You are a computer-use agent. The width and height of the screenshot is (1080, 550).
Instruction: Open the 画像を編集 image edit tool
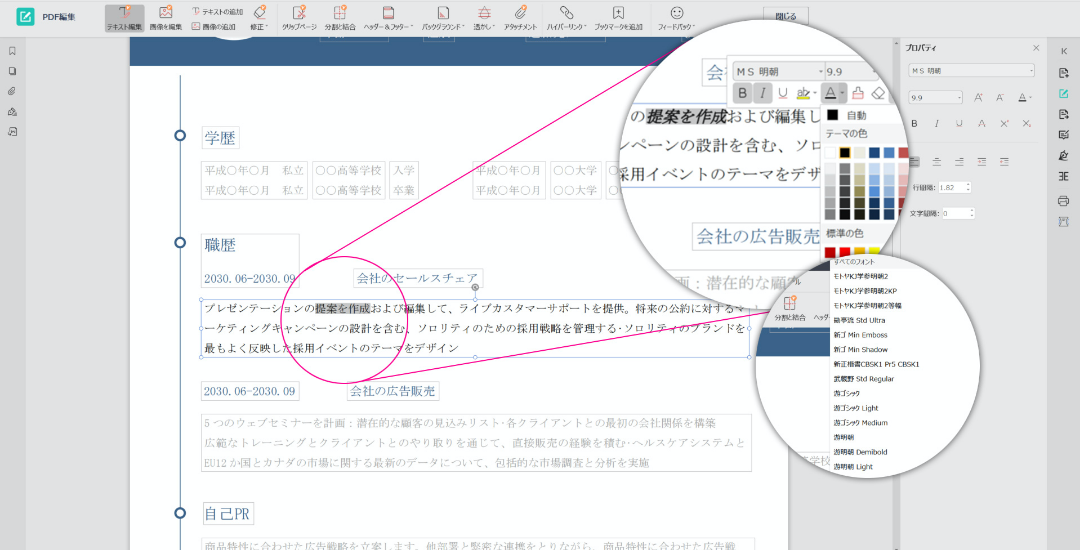click(x=165, y=19)
